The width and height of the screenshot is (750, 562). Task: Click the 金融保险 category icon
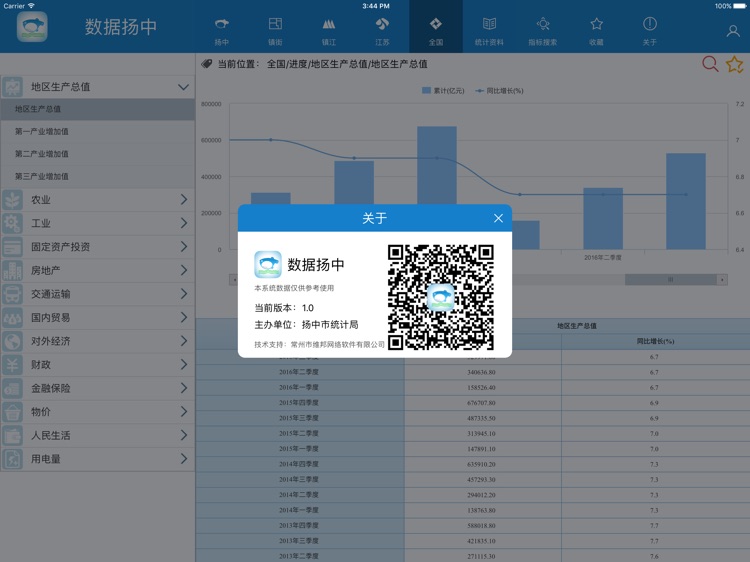[x=12, y=388]
